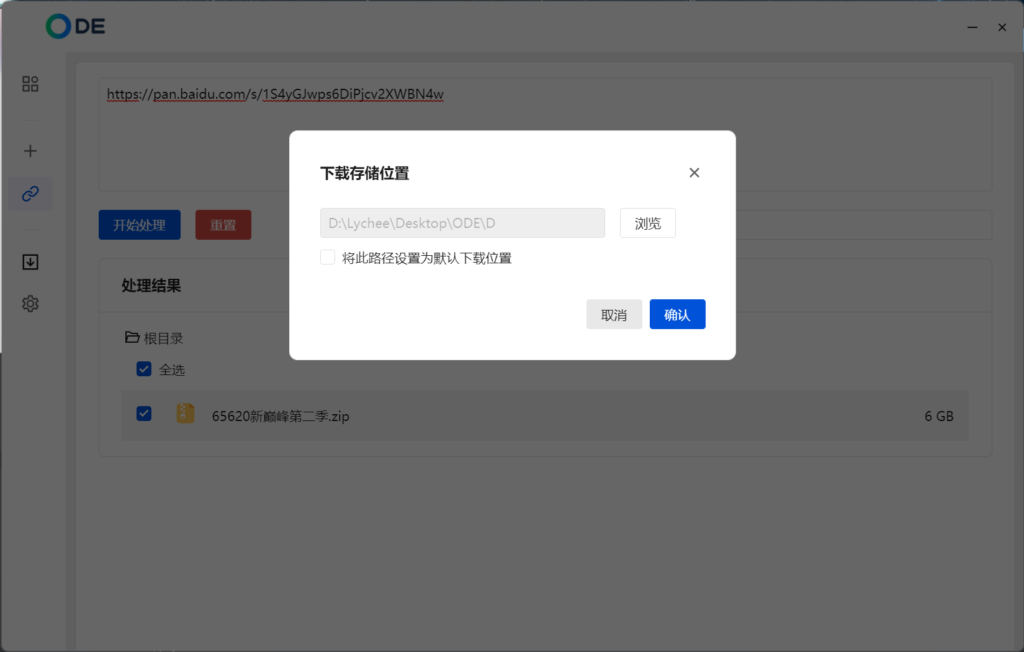Screen dimensions: 1024x652
Task: Click the 取消 button in dialog
Action: pyautogui.click(x=614, y=315)
